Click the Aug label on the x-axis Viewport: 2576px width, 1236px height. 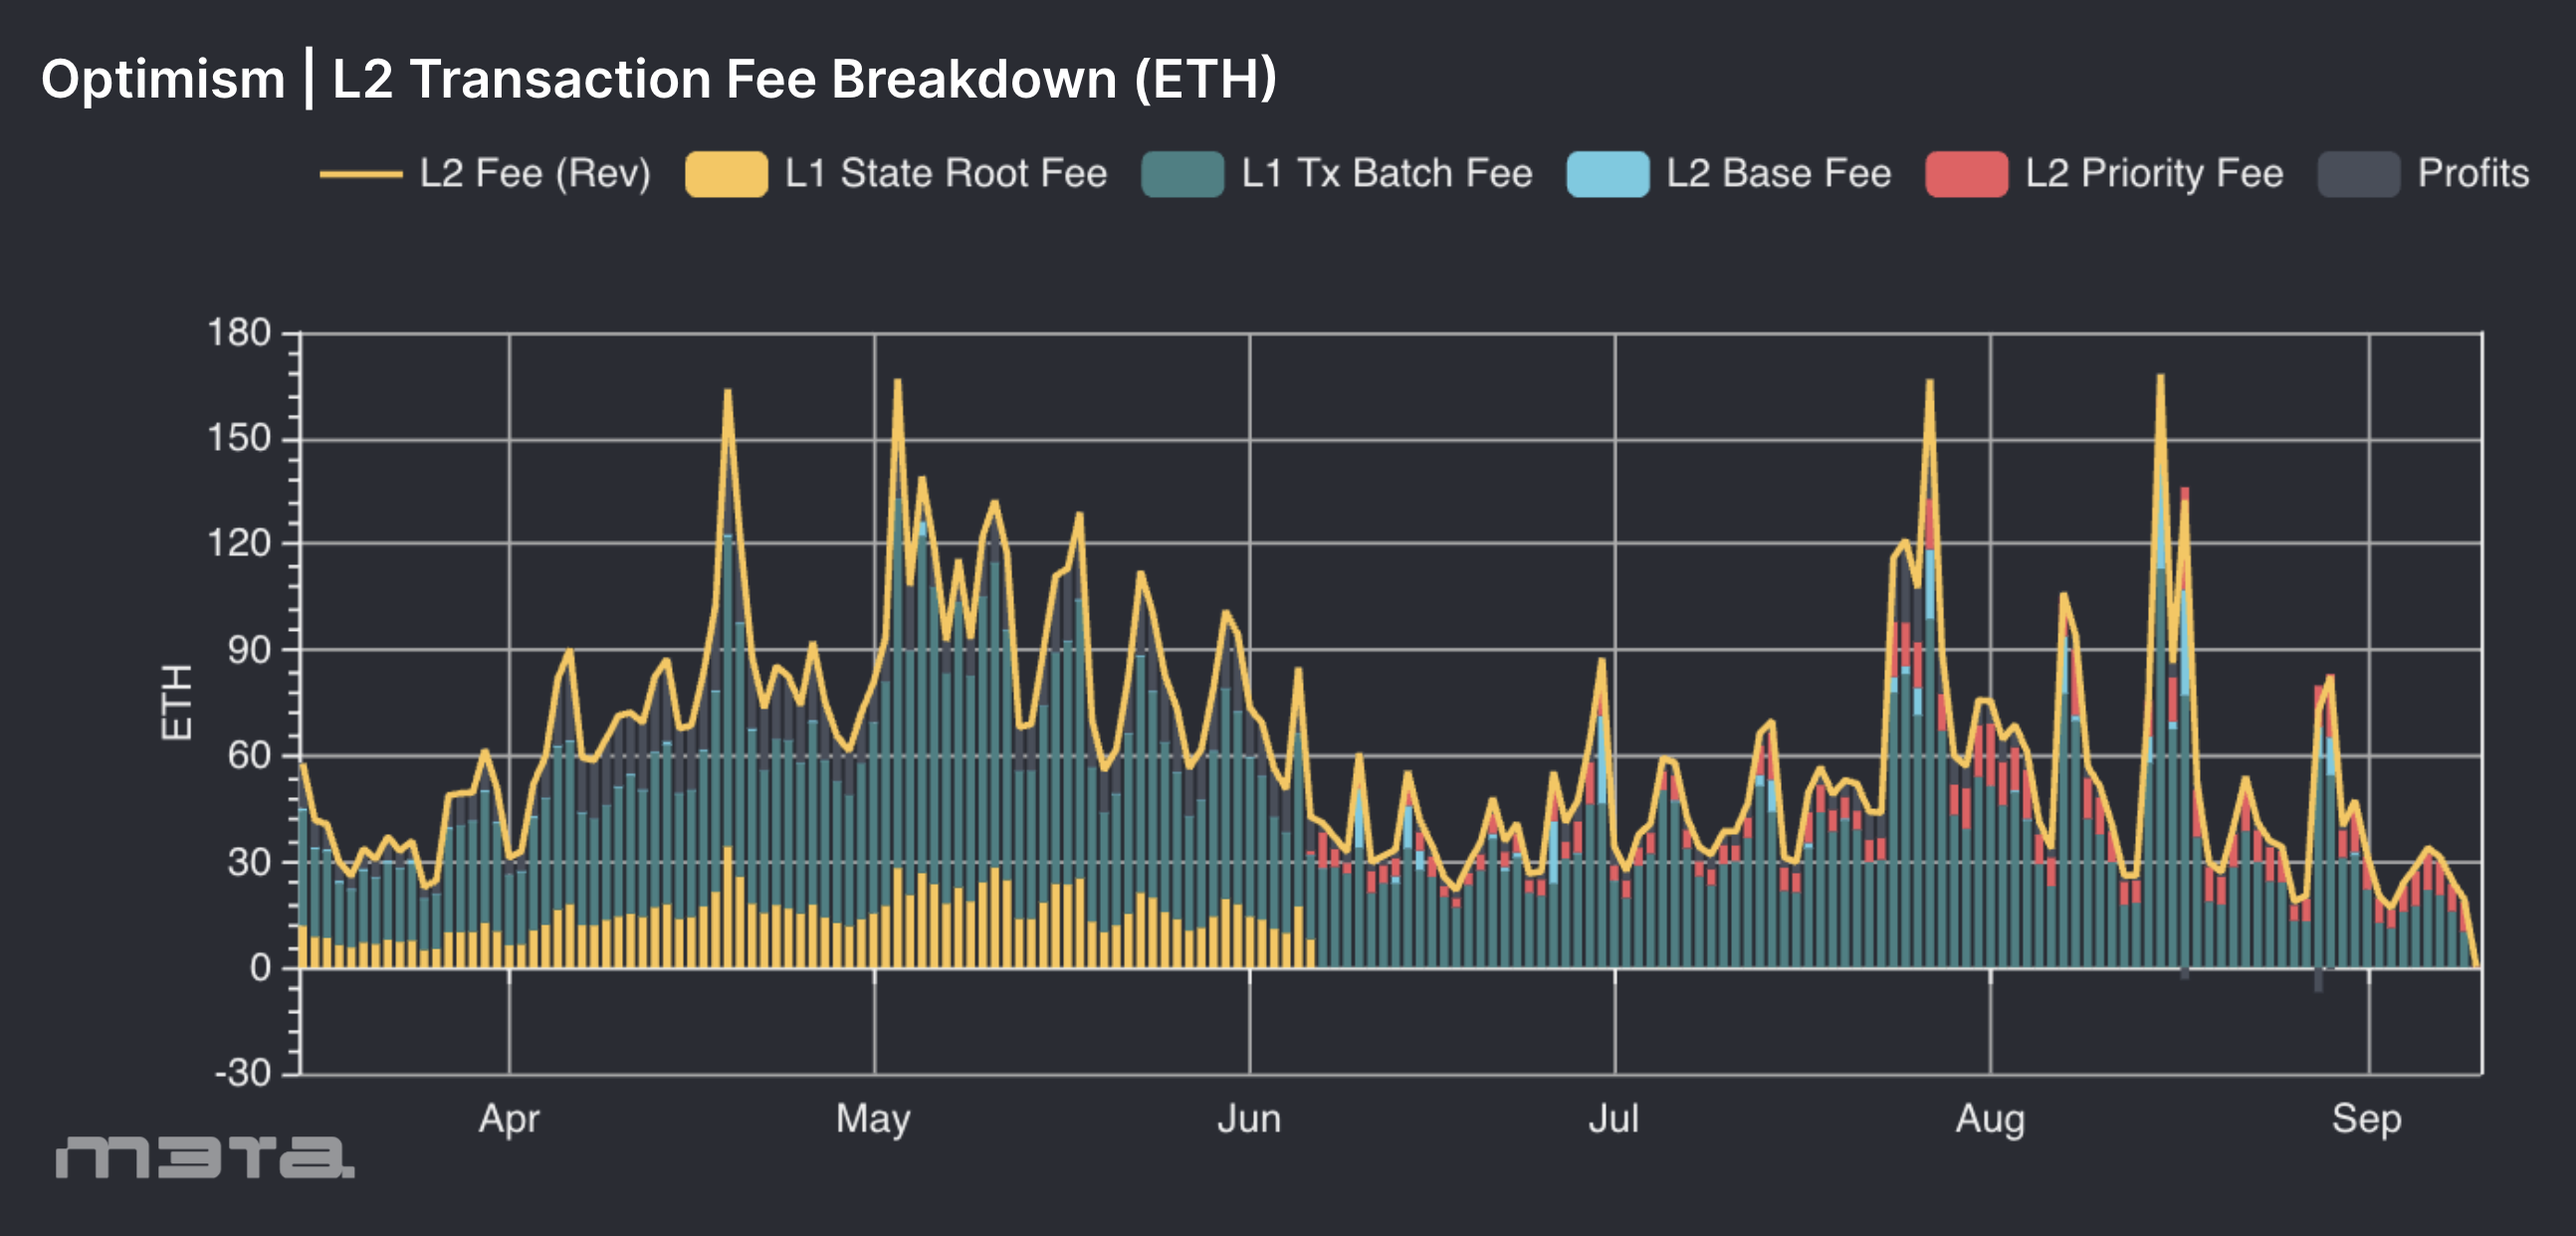point(1990,1118)
